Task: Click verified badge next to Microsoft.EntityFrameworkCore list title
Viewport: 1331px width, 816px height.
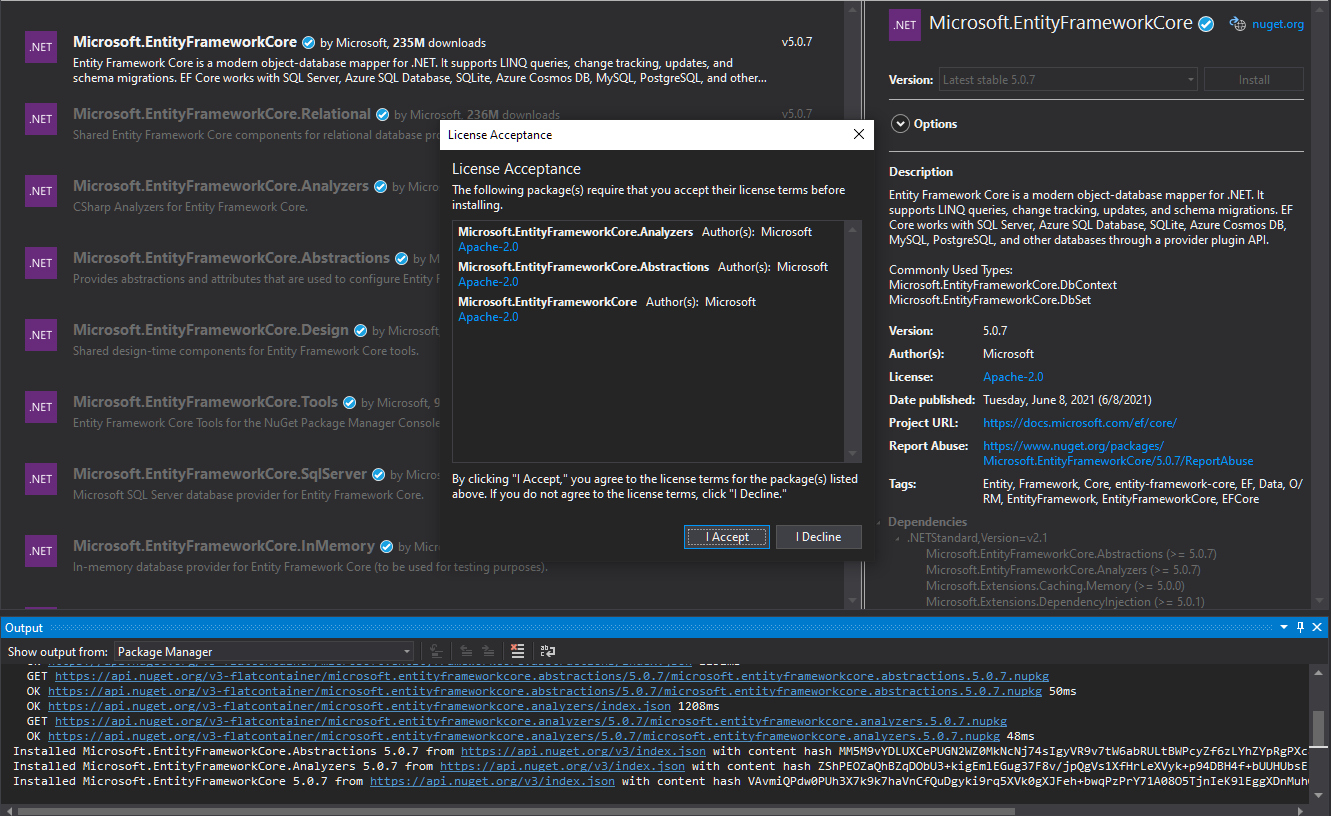Action: (308, 43)
